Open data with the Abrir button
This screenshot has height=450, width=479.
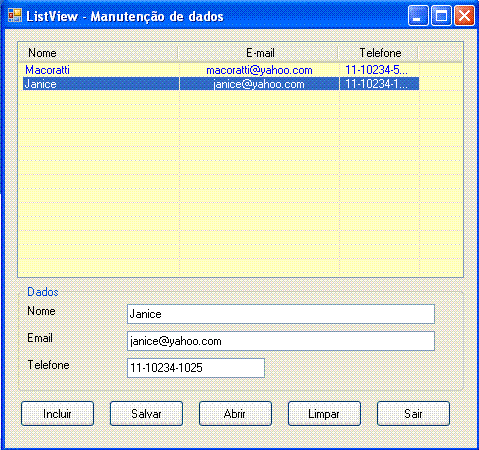tap(235, 414)
